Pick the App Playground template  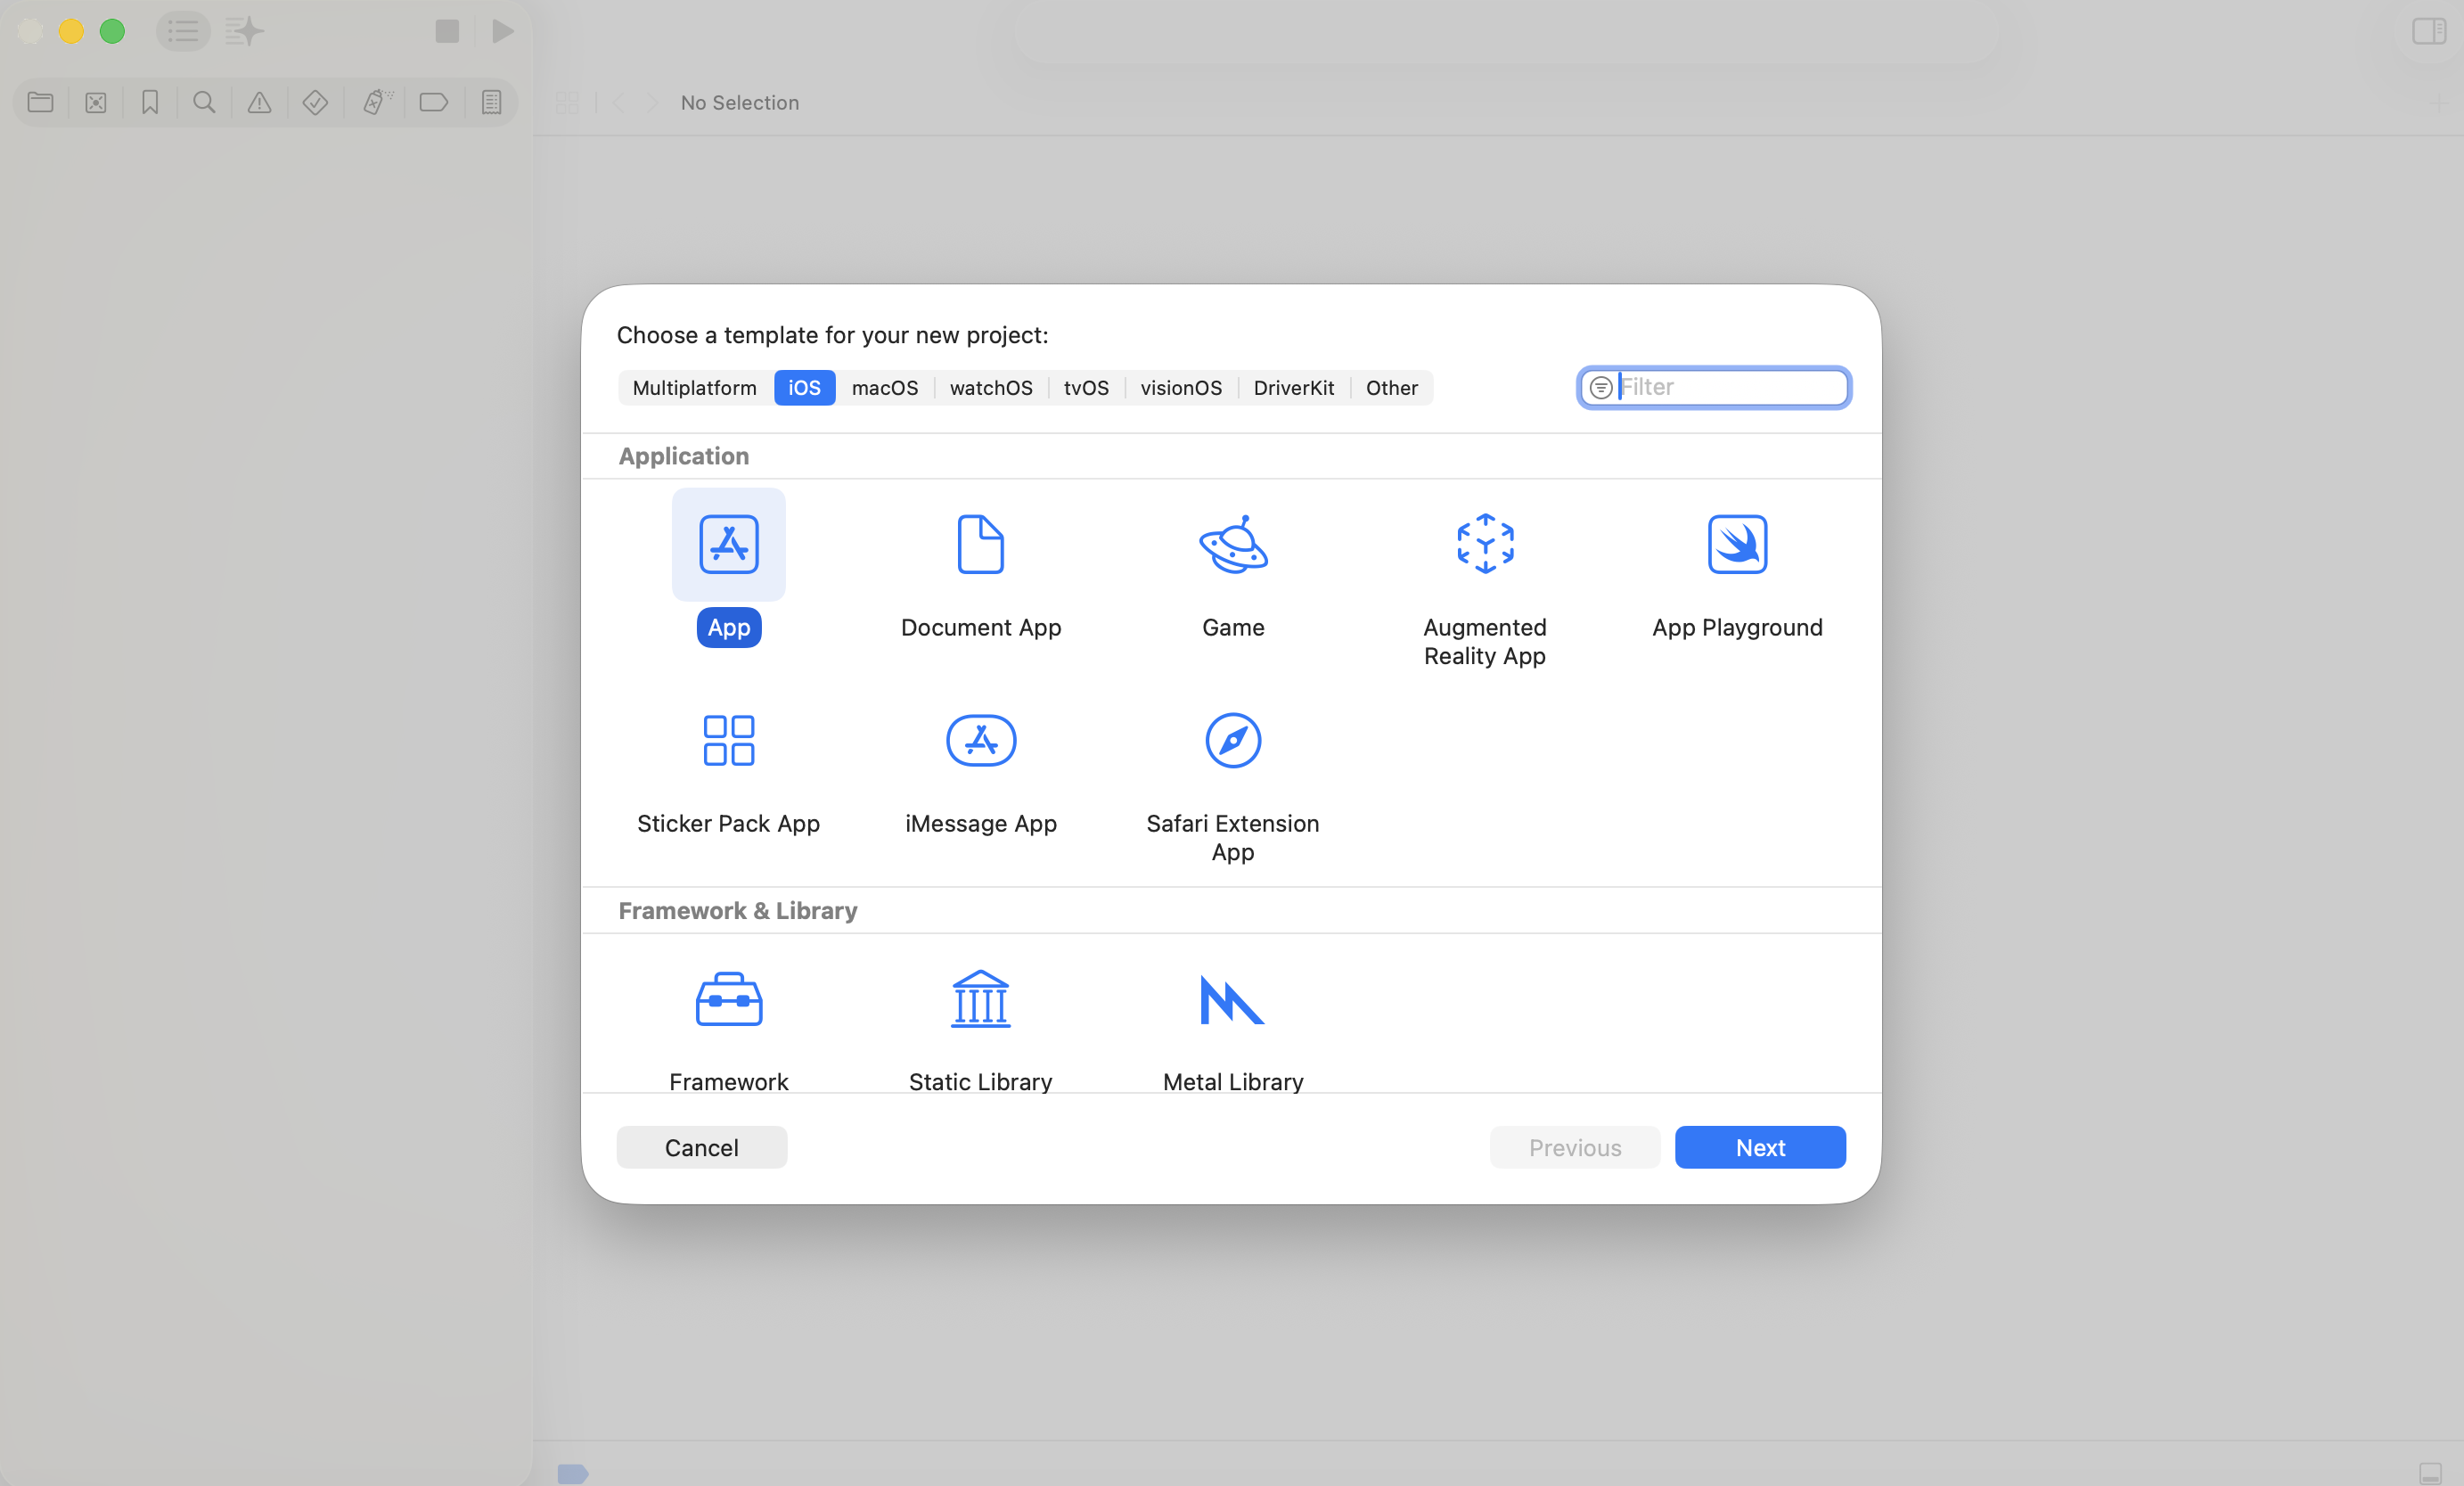coord(1736,545)
